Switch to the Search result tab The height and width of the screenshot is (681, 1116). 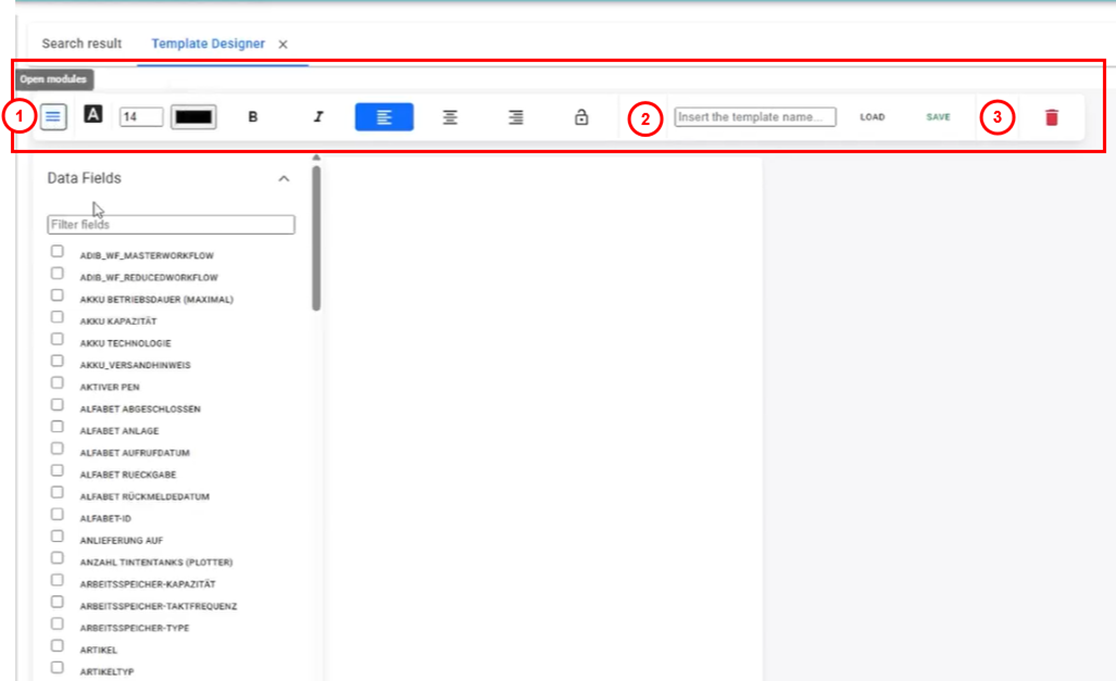(x=82, y=44)
